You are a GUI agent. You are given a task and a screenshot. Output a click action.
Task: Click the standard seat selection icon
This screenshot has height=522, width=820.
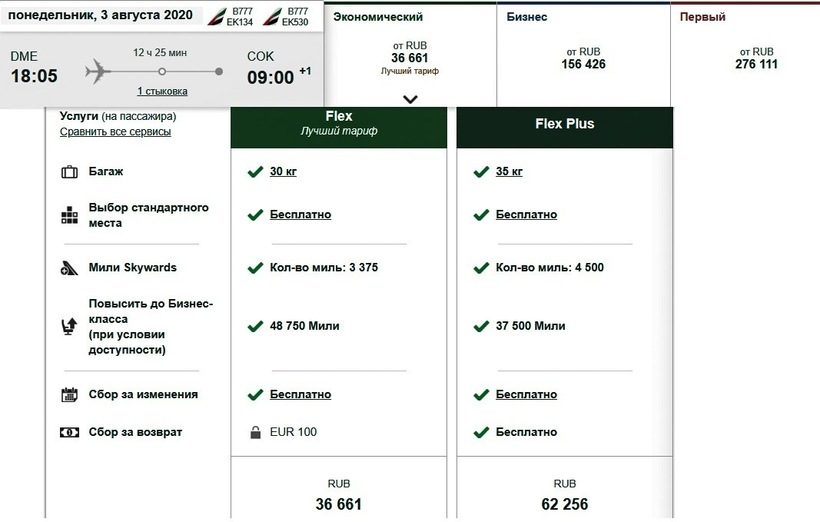point(69,215)
